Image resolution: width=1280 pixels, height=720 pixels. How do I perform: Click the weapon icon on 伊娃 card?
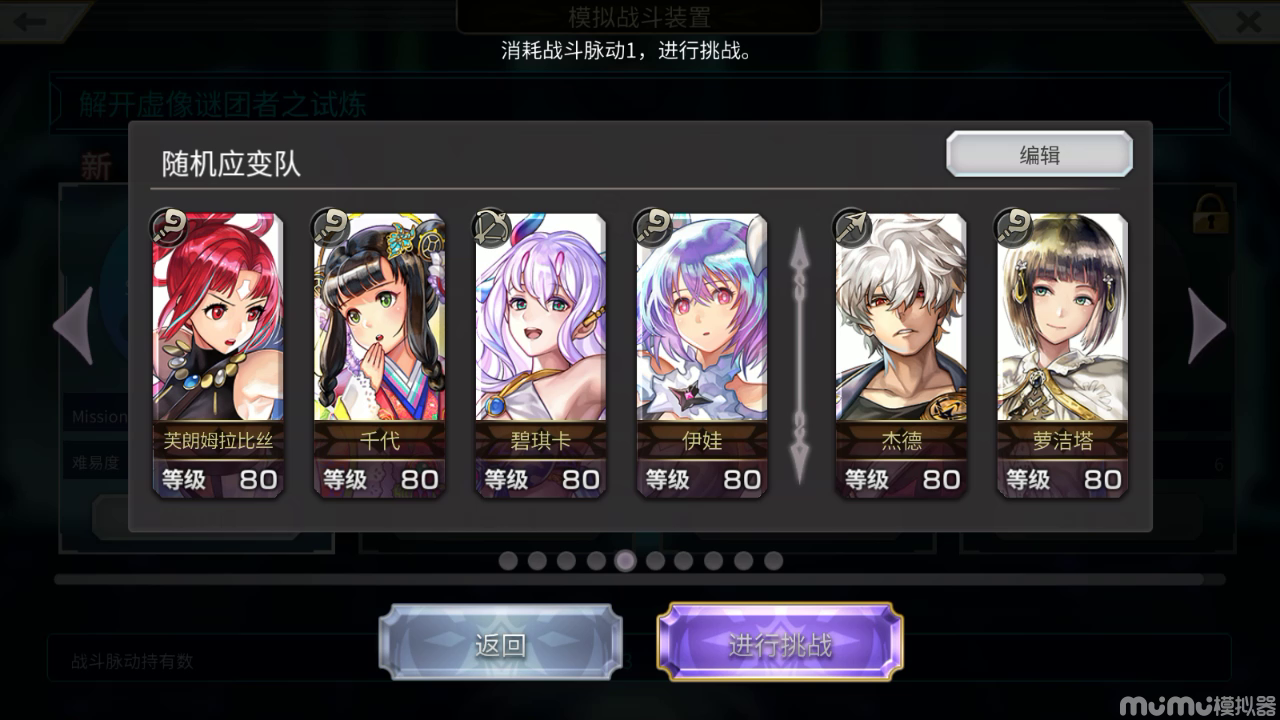tap(653, 227)
